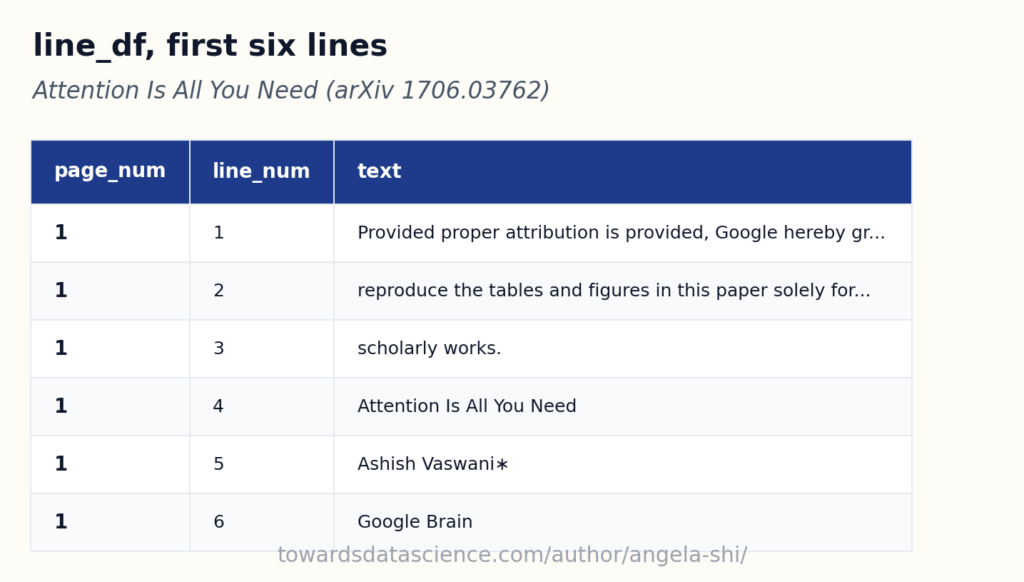Click the 'scholarly works.' text cell
1024x582 pixels.
(x=622, y=349)
